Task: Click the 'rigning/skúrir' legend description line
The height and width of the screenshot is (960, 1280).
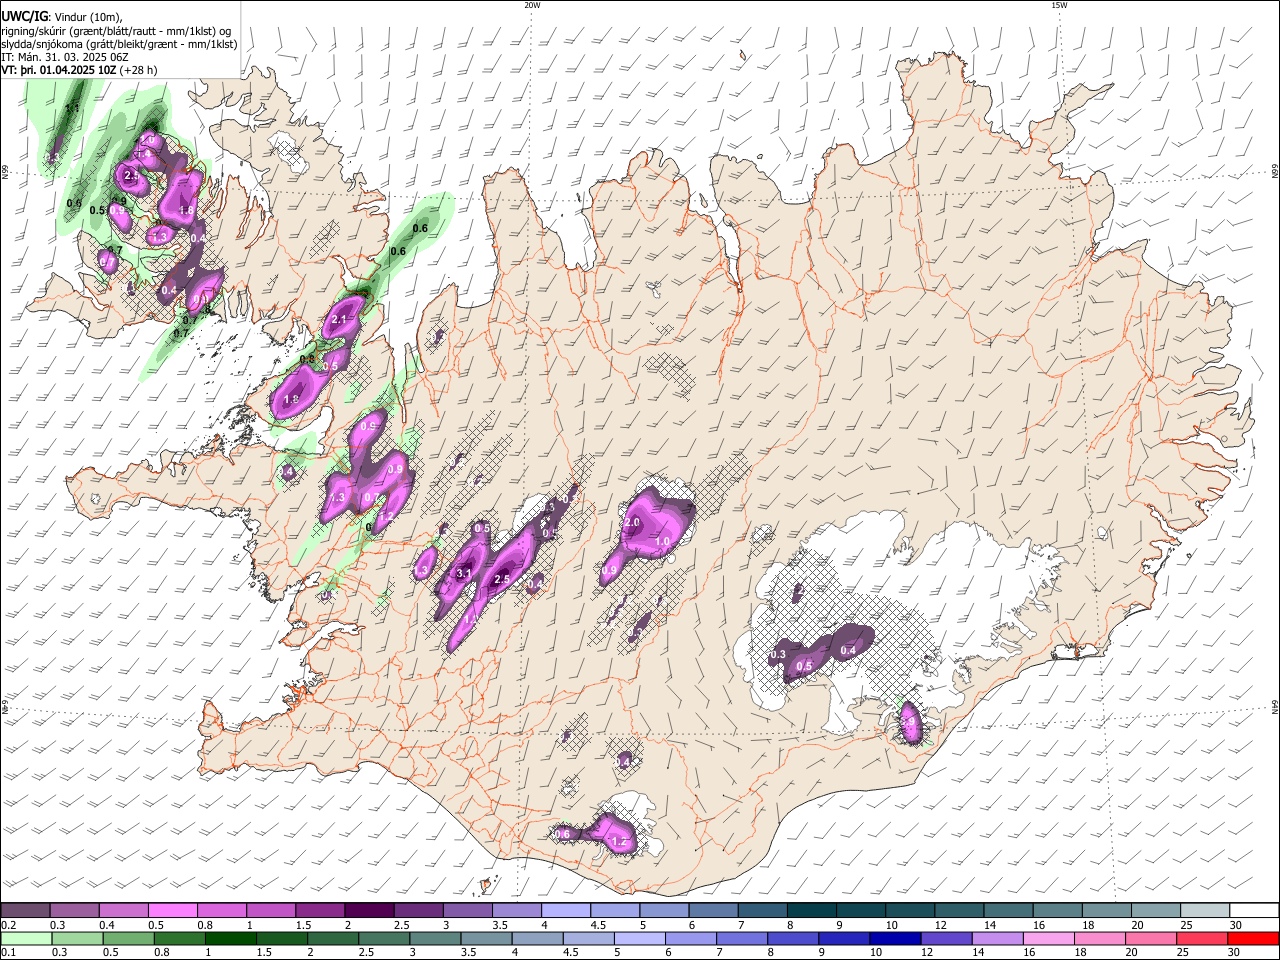Action: 116,30
